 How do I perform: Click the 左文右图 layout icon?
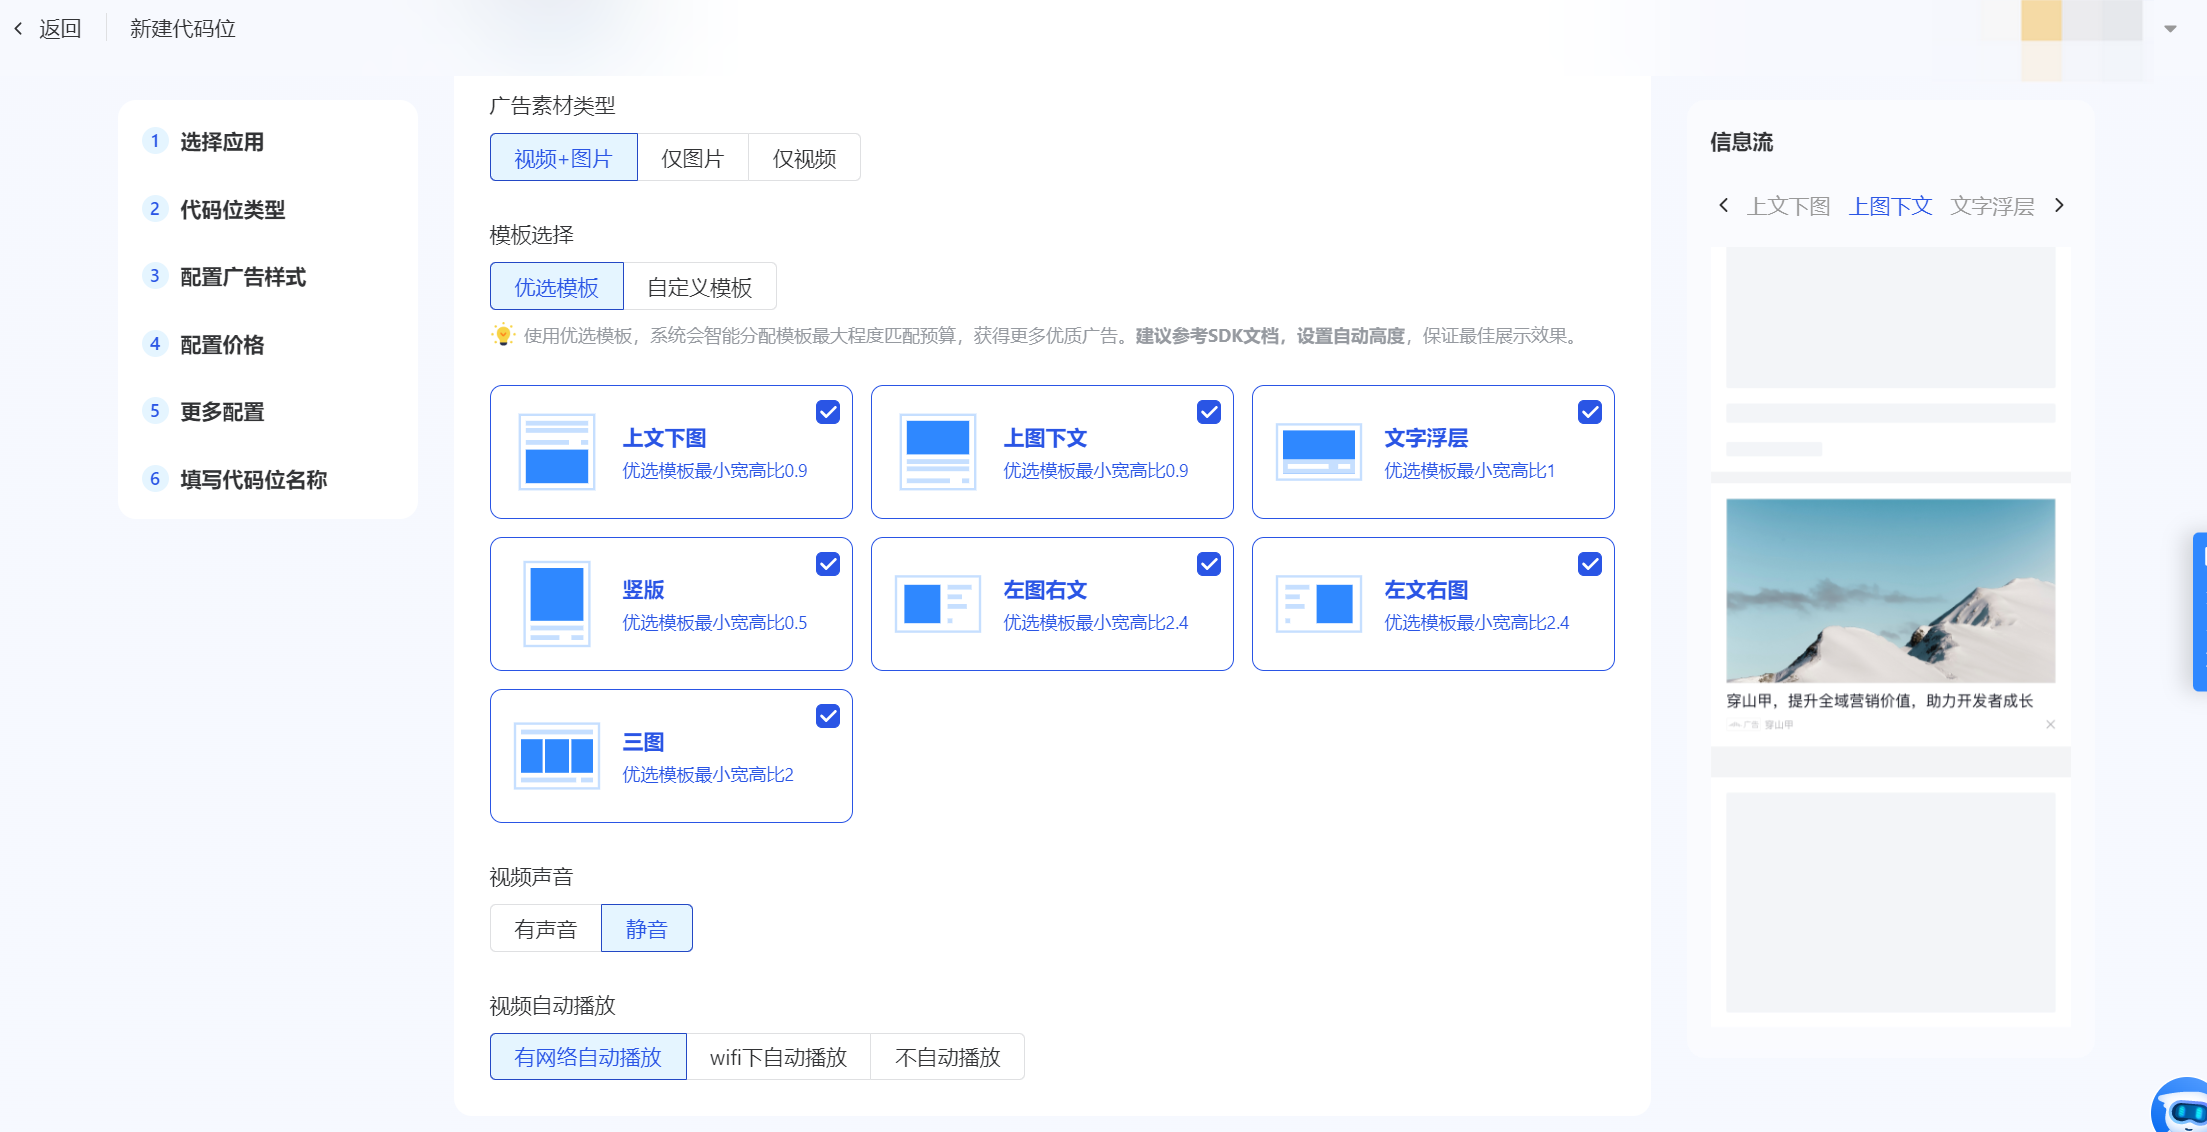coord(1319,604)
